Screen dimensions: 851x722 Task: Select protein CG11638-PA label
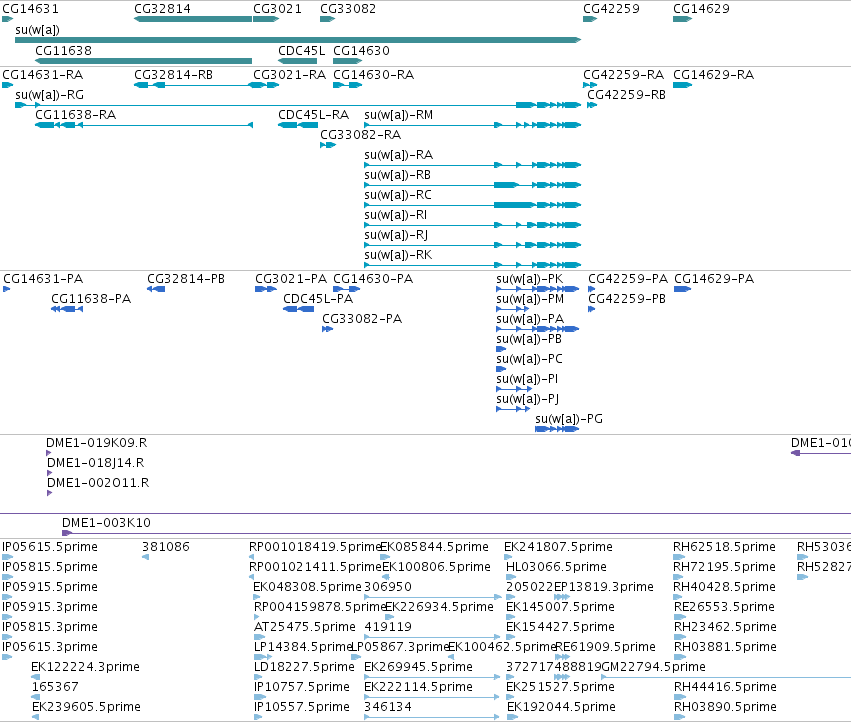(91, 299)
